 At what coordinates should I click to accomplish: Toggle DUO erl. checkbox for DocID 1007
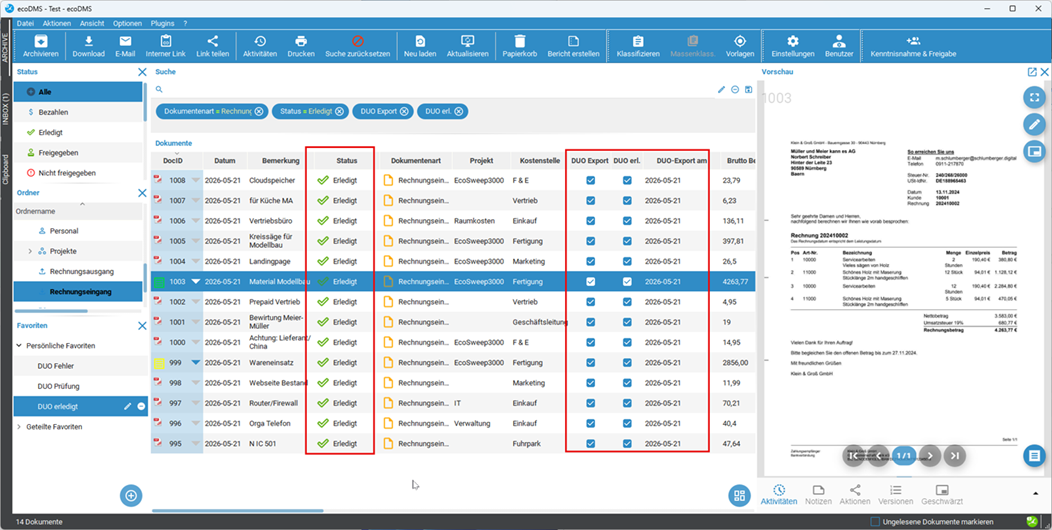coord(627,201)
